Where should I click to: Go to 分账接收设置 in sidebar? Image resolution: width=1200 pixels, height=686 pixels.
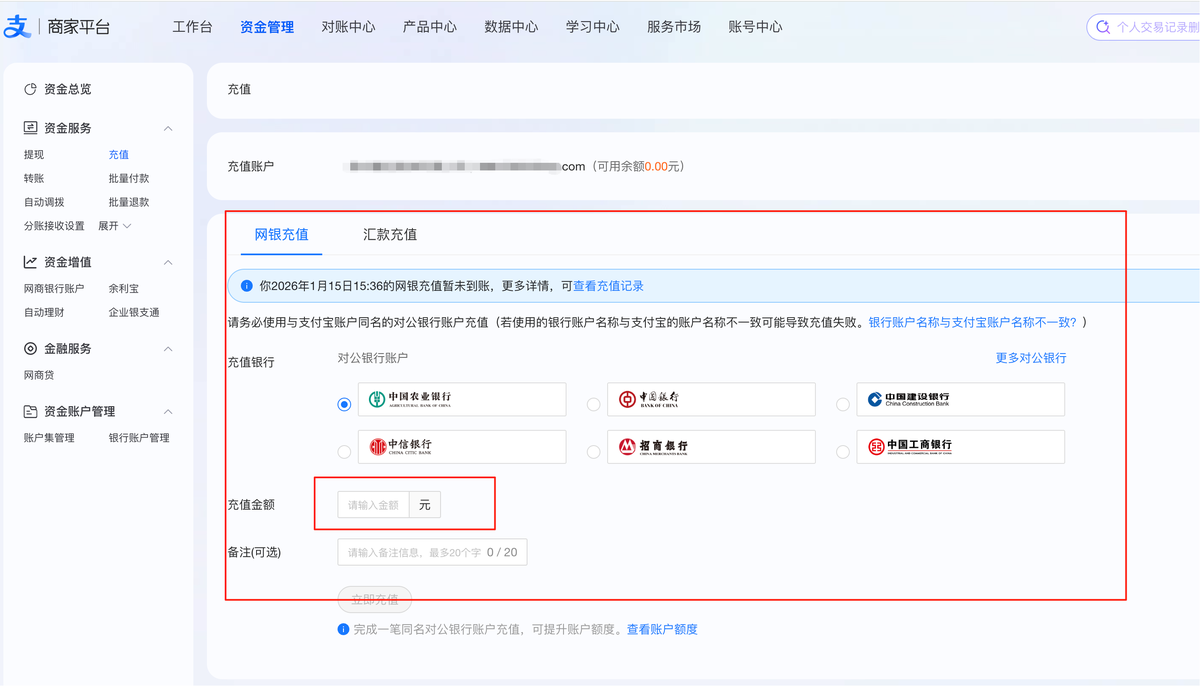tap(54, 226)
